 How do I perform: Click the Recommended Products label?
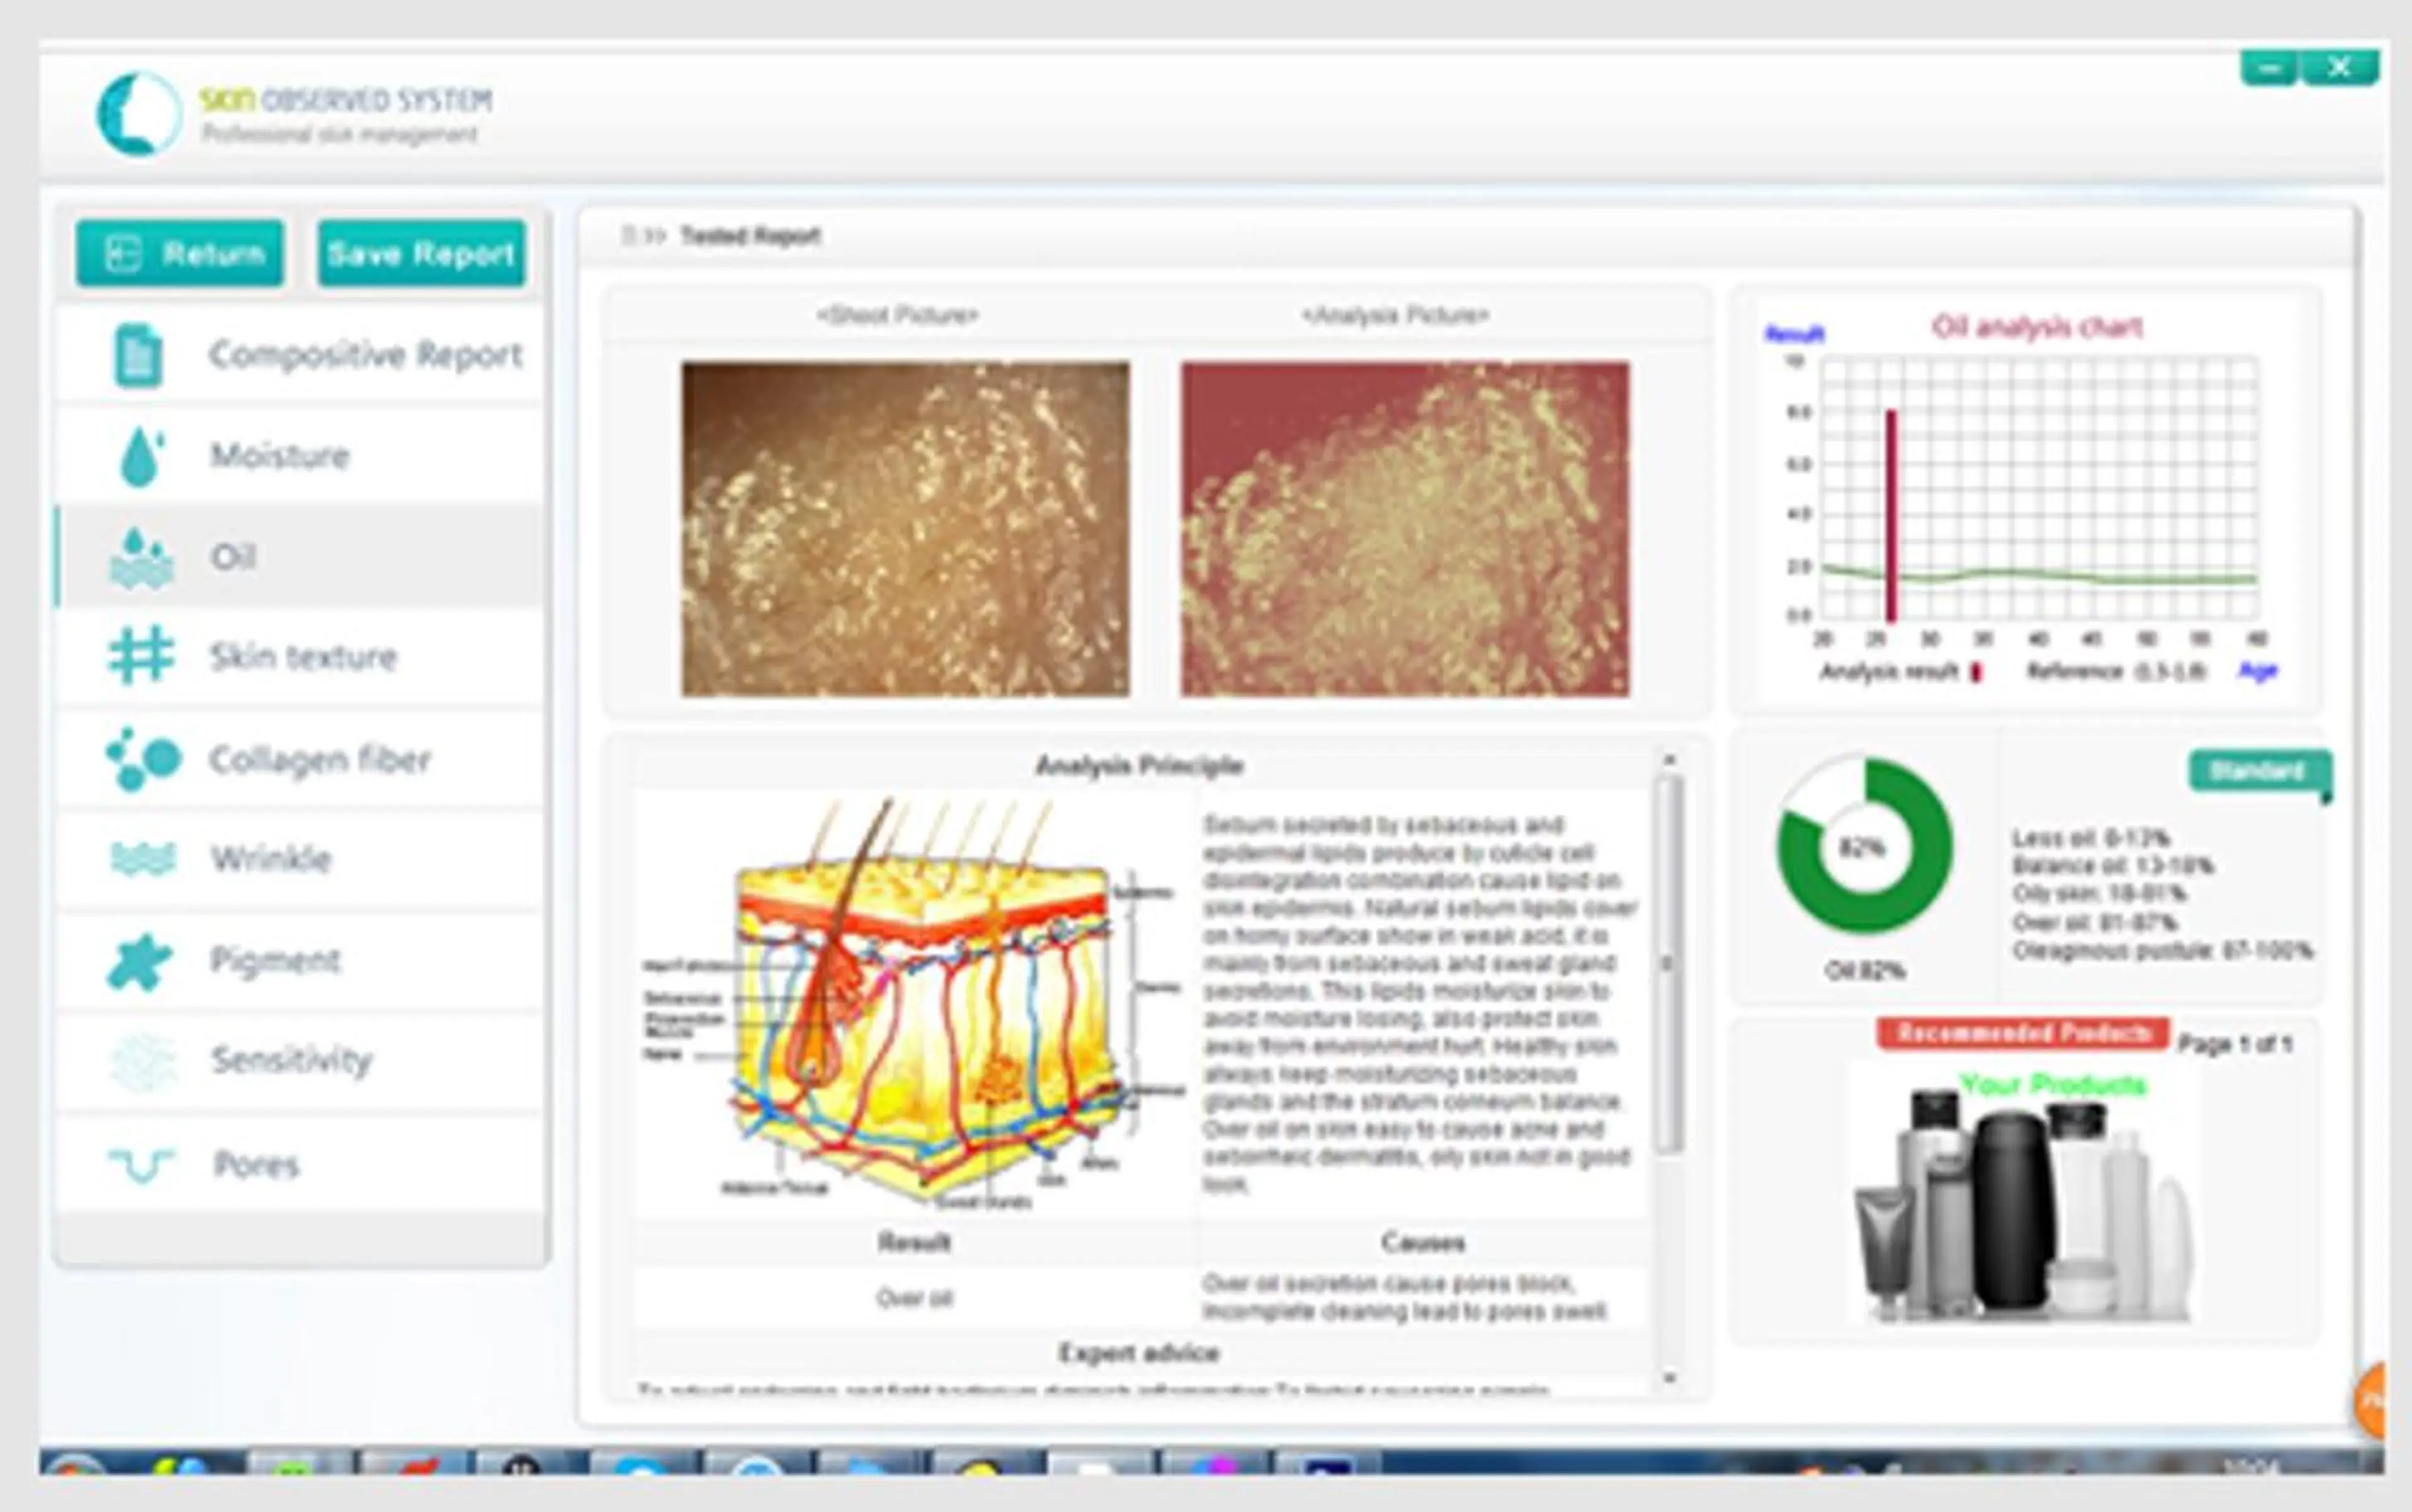click(2022, 1033)
